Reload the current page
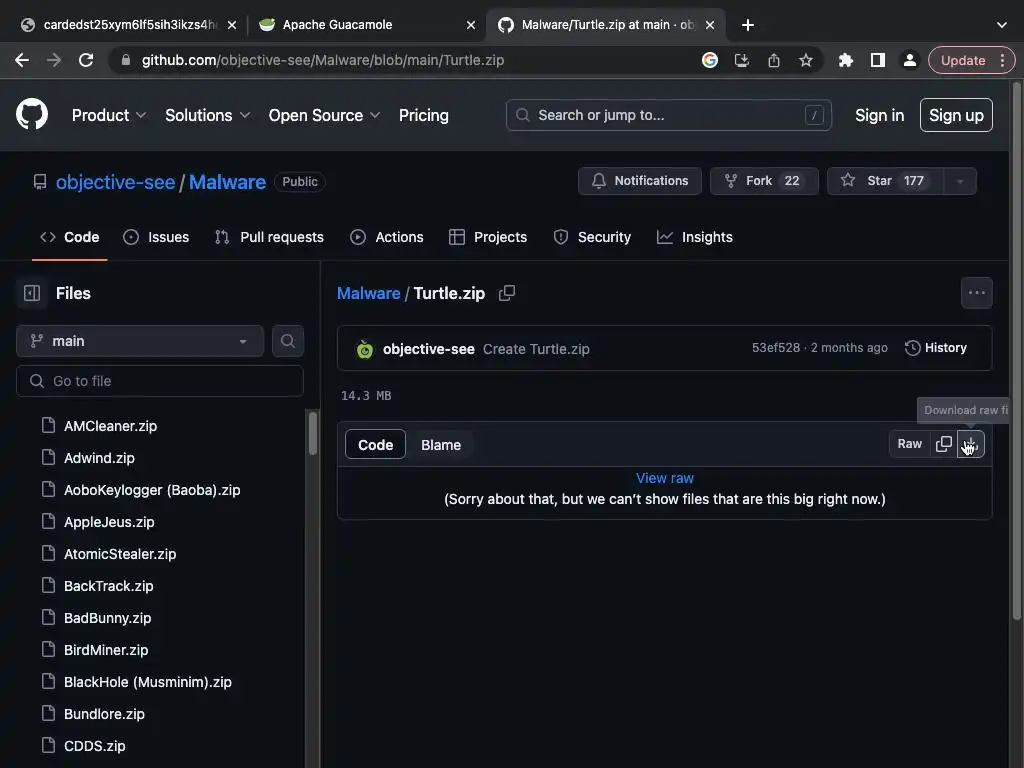This screenshot has width=1024, height=768. point(86,60)
